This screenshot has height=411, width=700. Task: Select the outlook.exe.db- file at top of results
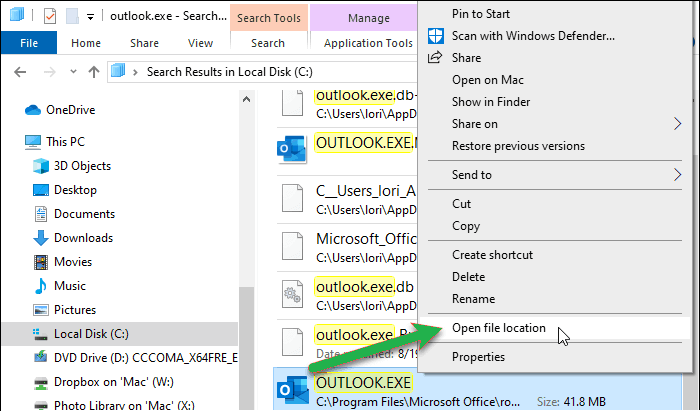point(346,104)
